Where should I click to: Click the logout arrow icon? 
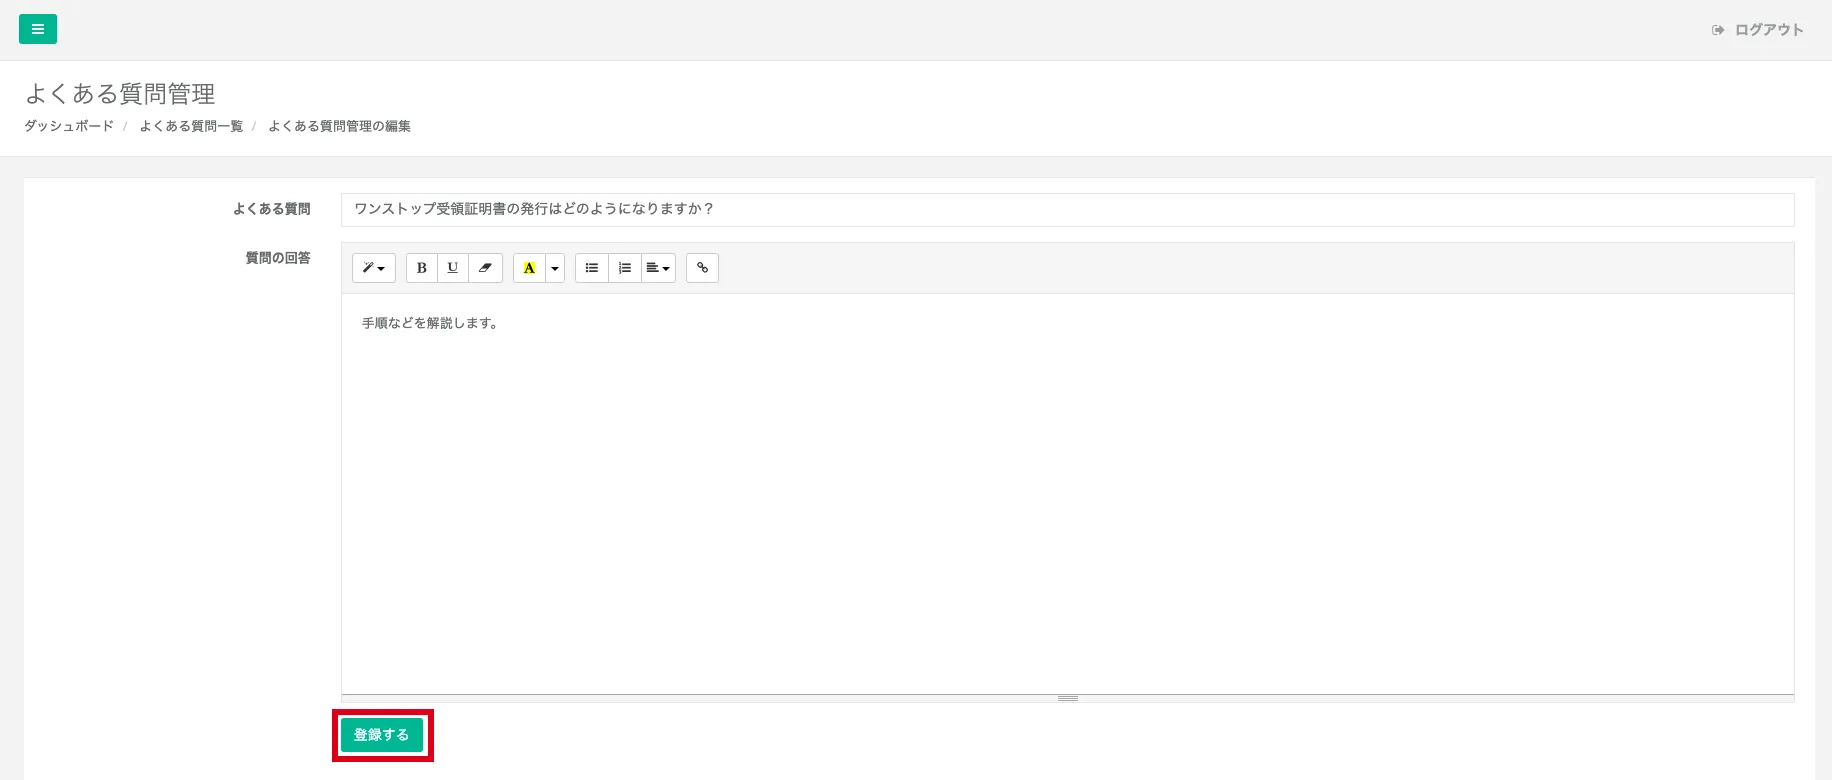pyautogui.click(x=1718, y=30)
